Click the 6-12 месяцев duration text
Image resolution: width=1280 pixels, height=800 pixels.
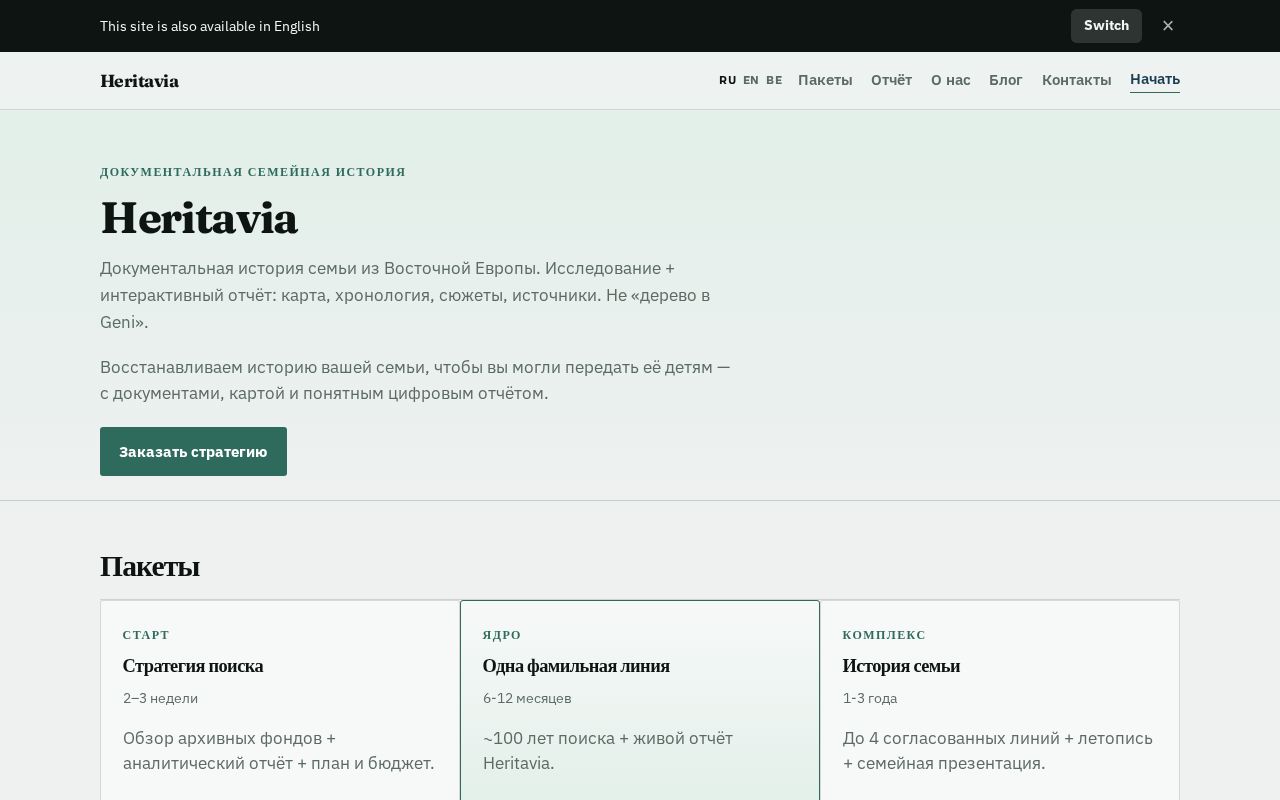tap(527, 698)
